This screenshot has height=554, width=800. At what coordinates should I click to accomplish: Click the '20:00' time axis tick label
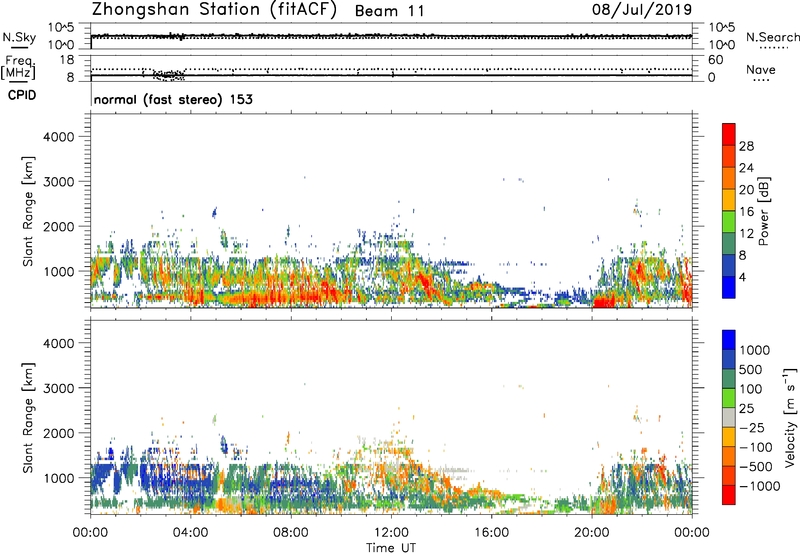click(591, 533)
